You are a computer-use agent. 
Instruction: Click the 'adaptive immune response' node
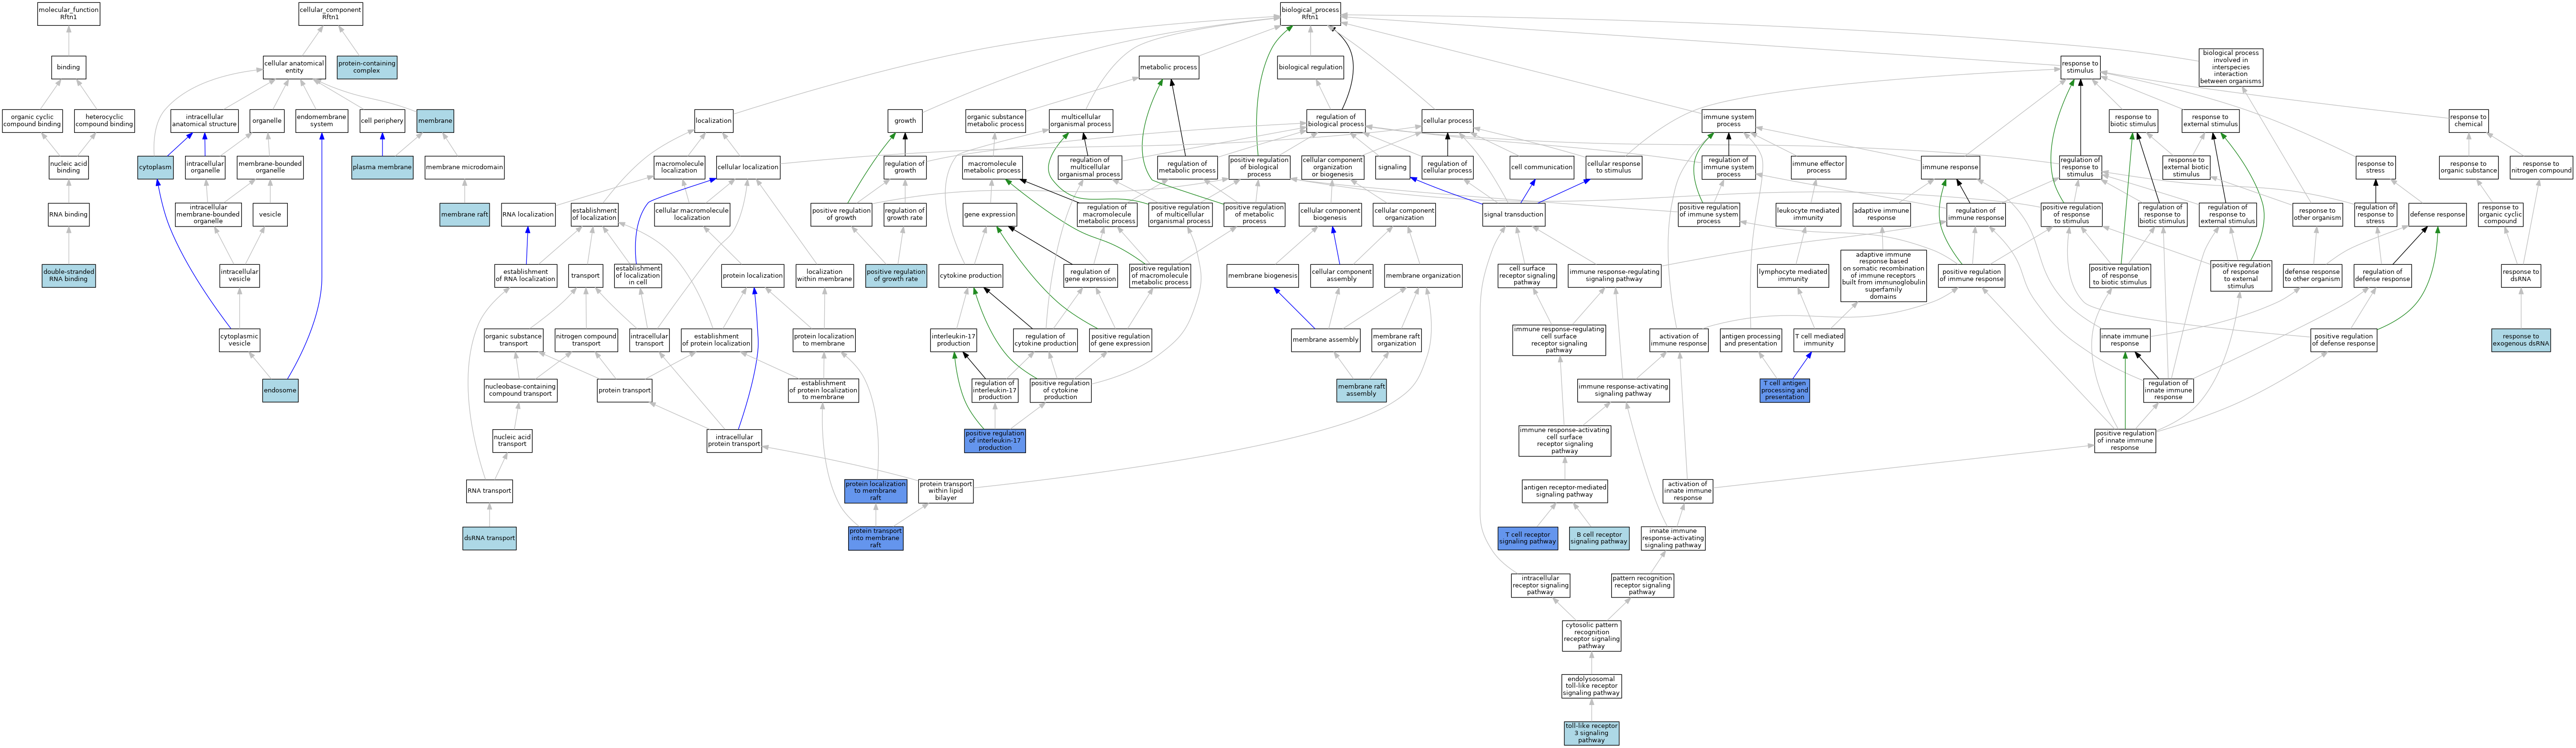point(1881,214)
